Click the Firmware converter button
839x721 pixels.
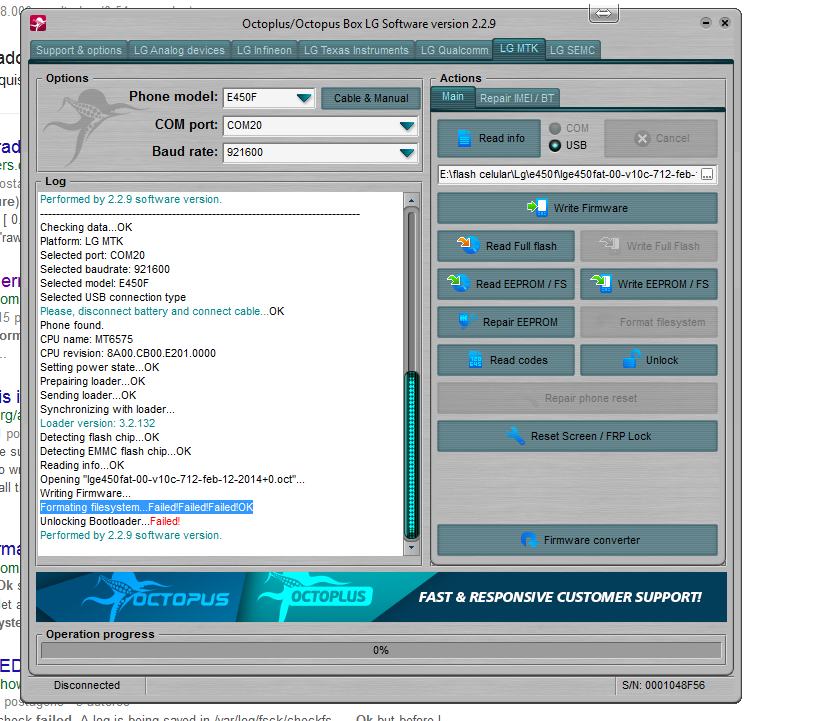tap(577, 540)
